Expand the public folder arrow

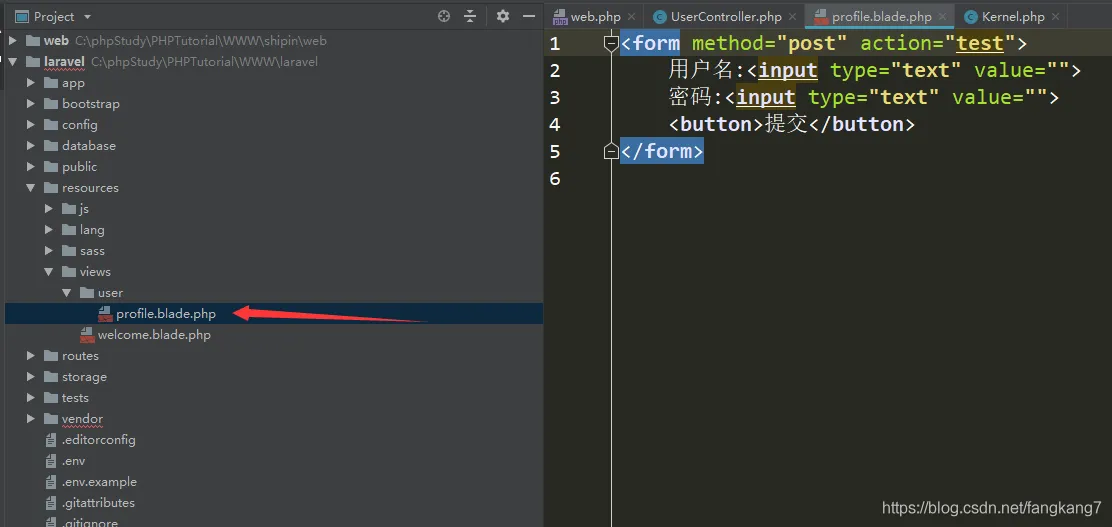[x=30, y=167]
